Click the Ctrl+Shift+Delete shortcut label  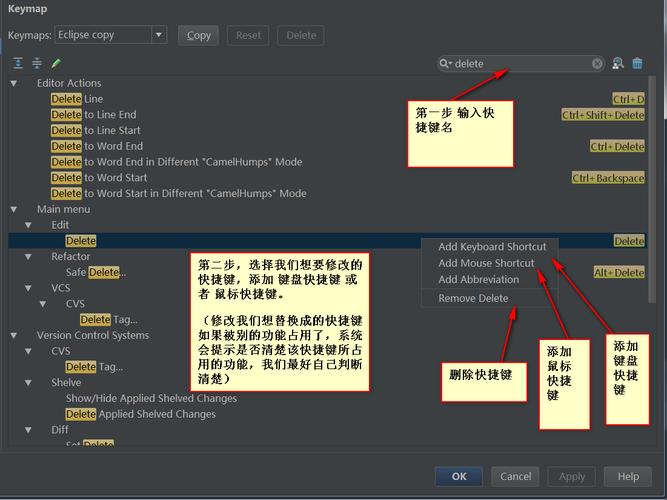click(603, 115)
